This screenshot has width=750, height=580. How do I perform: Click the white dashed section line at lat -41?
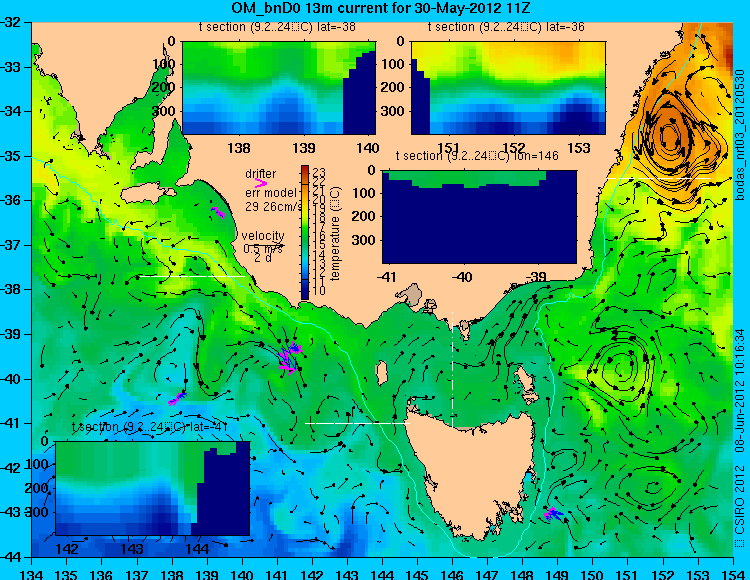coord(357,423)
